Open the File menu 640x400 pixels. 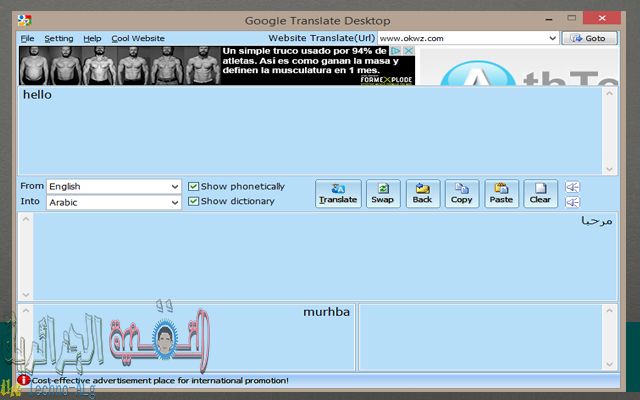(x=27, y=38)
